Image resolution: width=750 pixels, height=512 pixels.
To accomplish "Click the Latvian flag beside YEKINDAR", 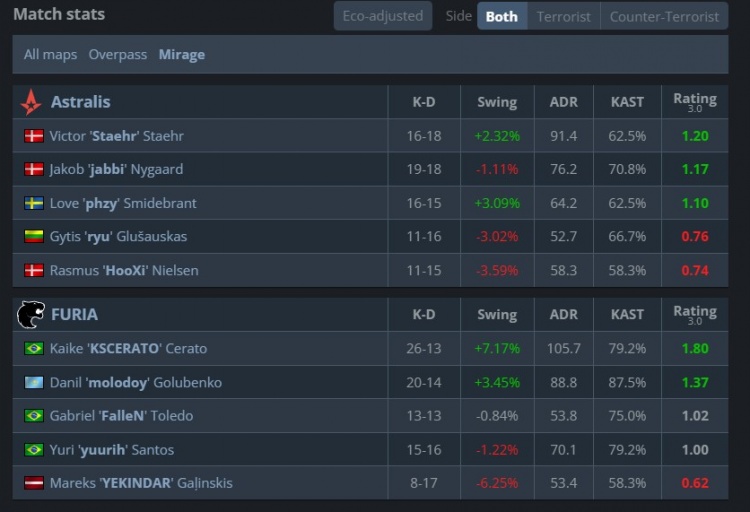I will click(34, 483).
